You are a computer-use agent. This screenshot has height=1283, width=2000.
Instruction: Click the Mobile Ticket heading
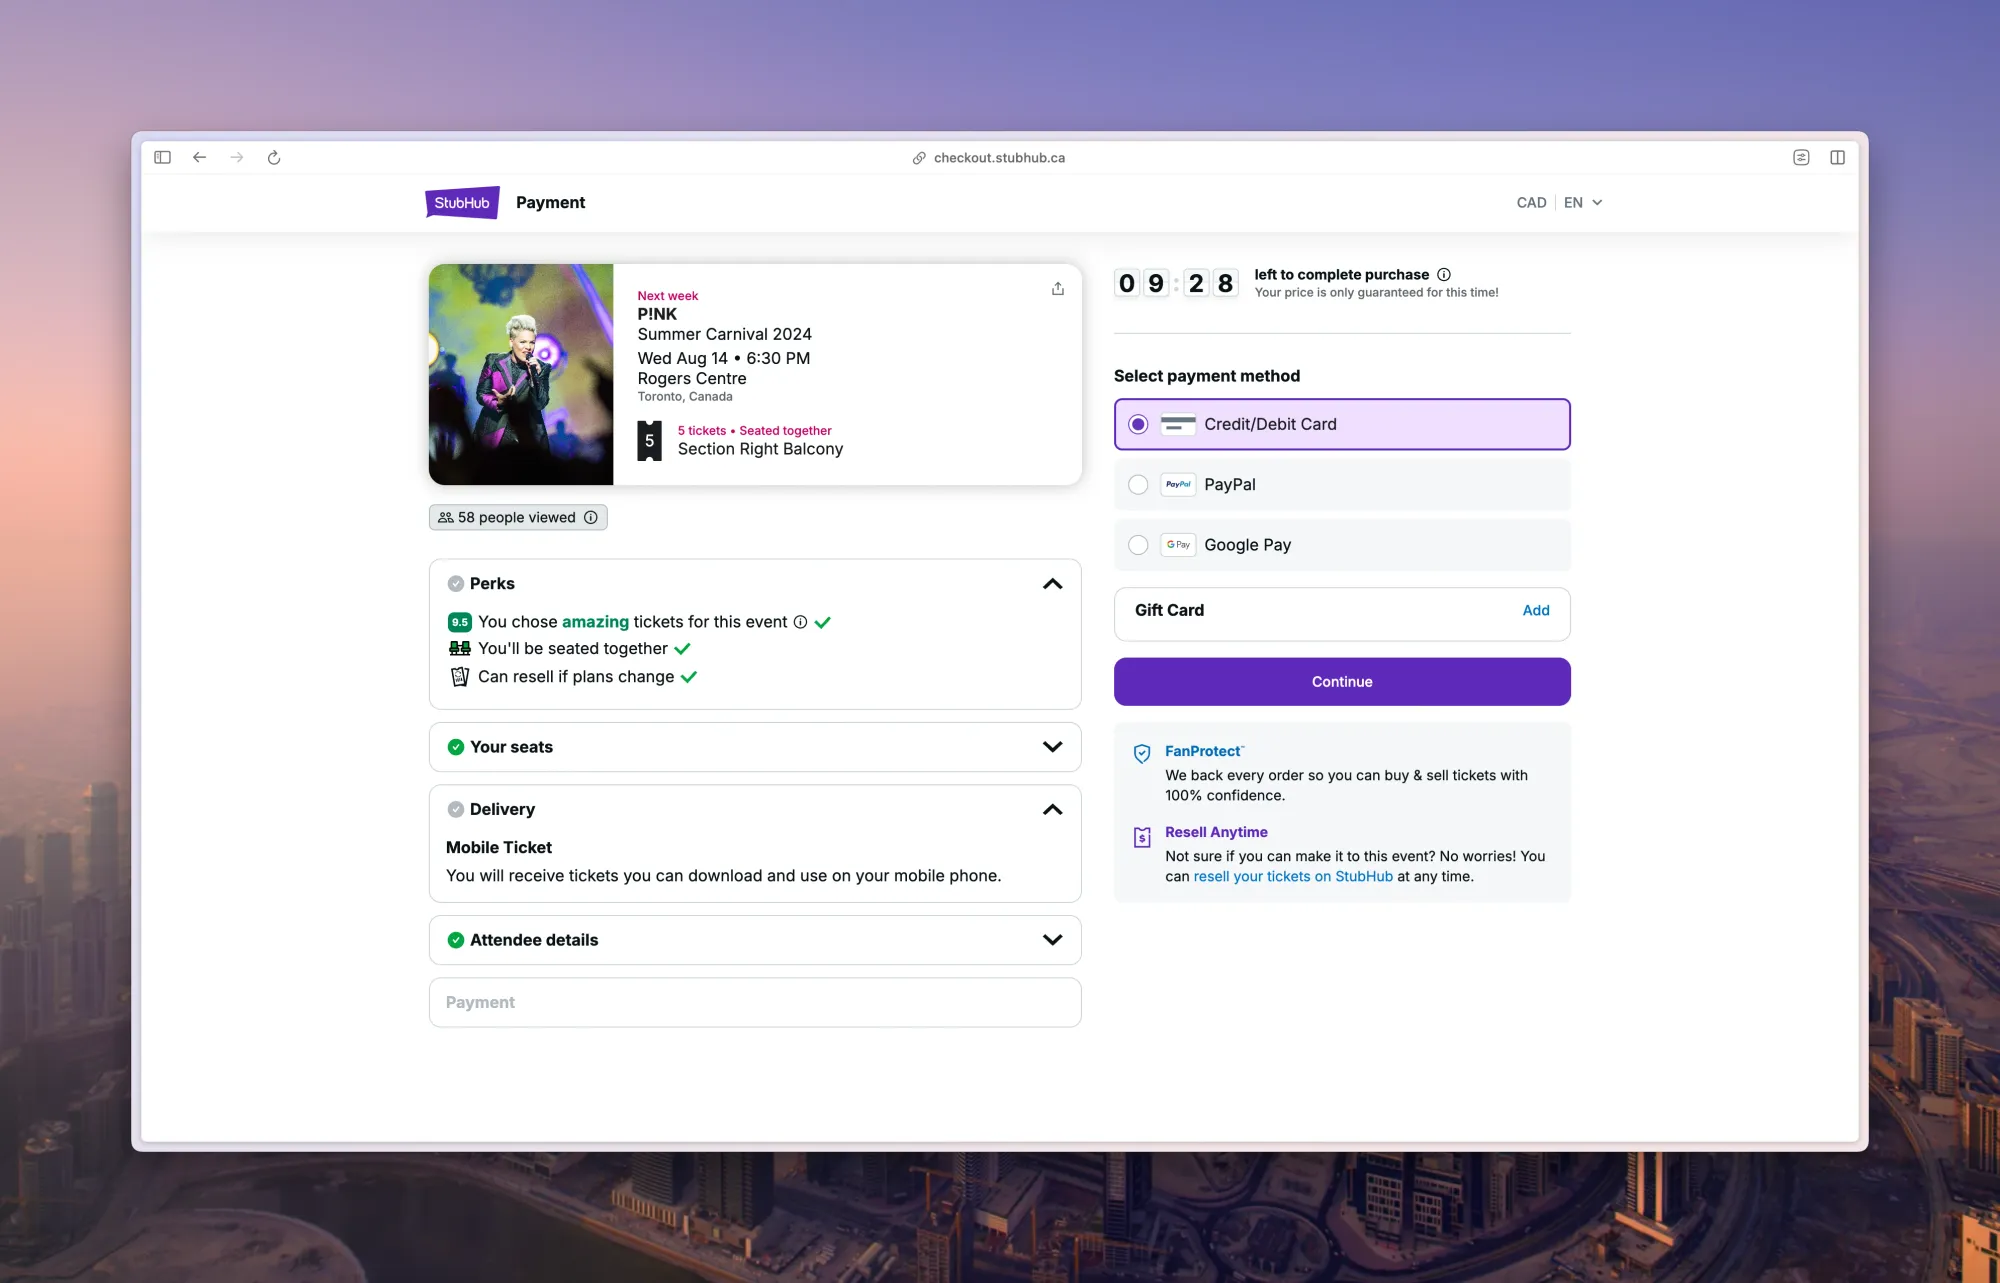[x=499, y=847]
